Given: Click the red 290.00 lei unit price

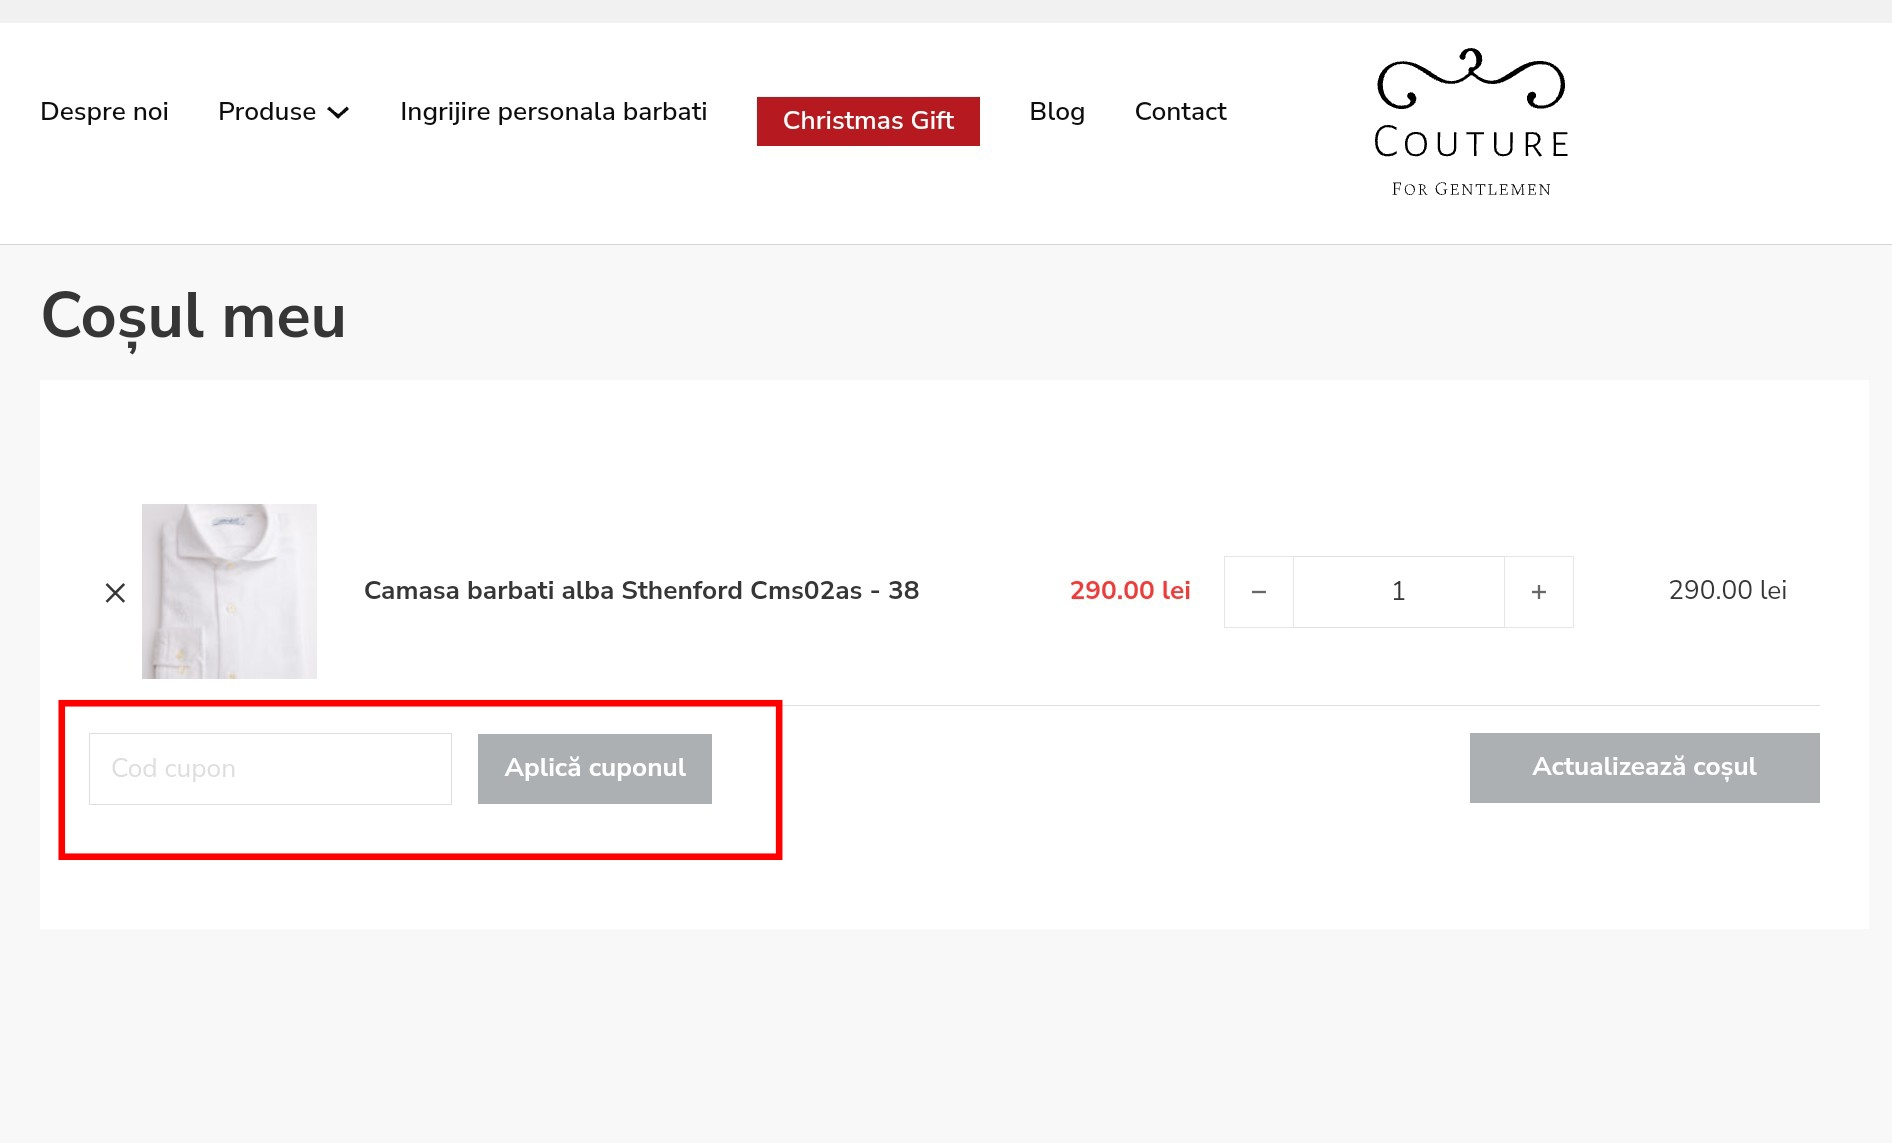Looking at the screenshot, I should pyautogui.click(x=1129, y=591).
